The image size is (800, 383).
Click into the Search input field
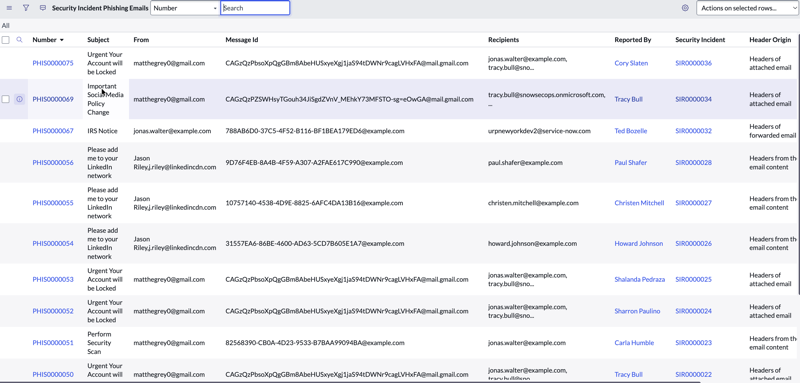pyautogui.click(x=255, y=8)
